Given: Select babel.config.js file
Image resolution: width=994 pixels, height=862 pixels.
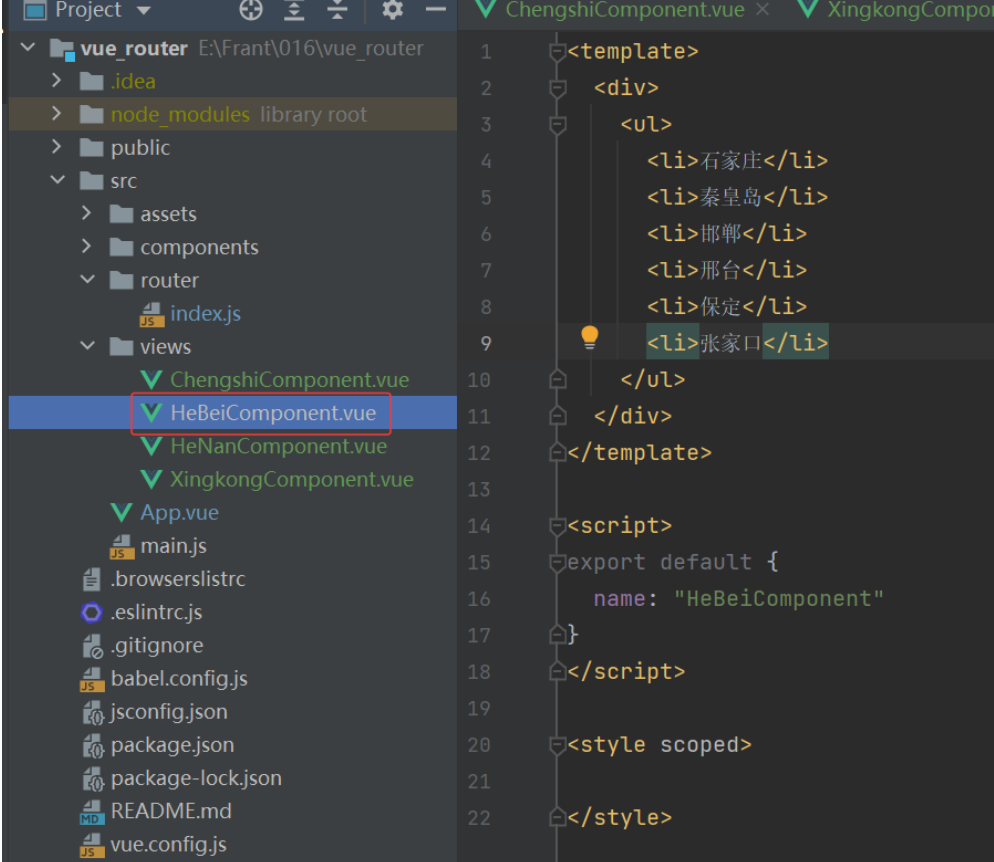Looking at the screenshot, I should [x=179, y=678].
